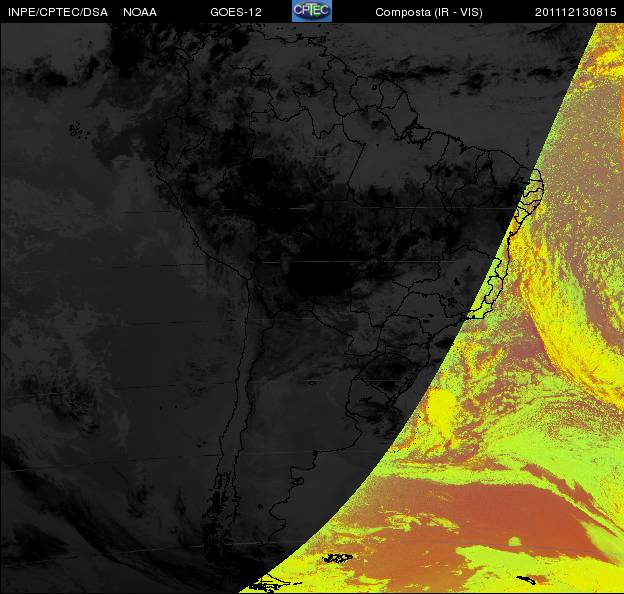
Task: Select the INPE/CPTEC/DSA header text
Action: click(58, 12)
